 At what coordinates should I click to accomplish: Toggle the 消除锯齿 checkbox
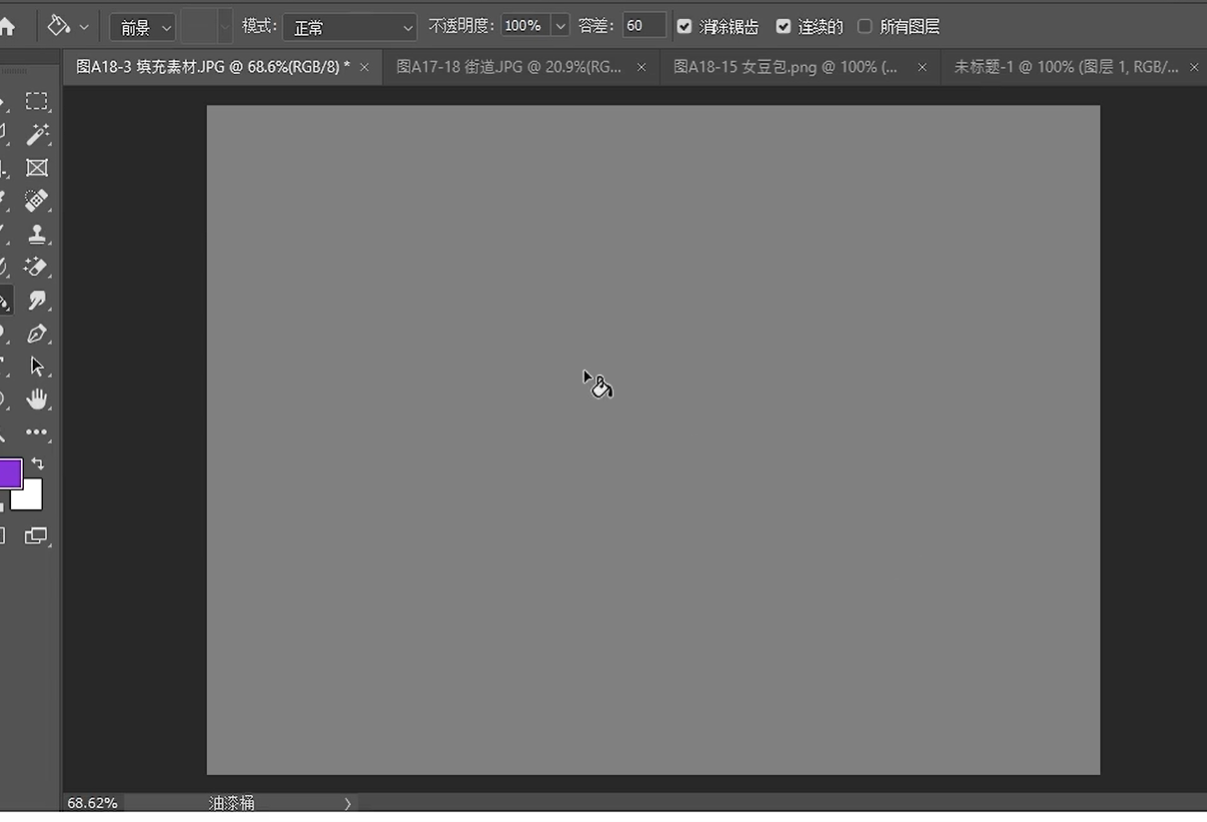point(684,27)
